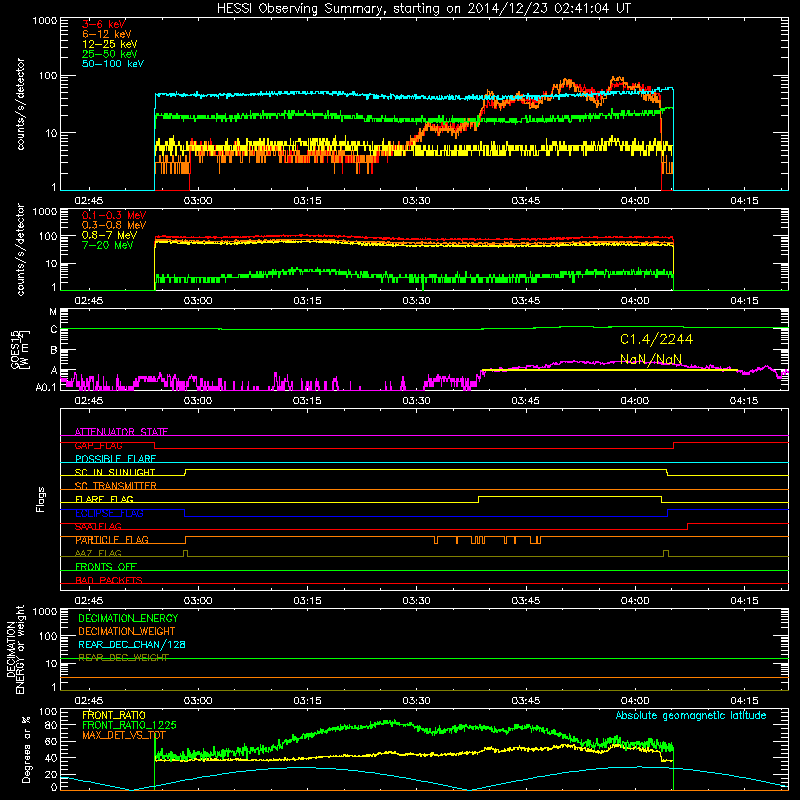
Task: Select the GOES15 axis label
Action: pyautogui.click(x=19, y=349)
